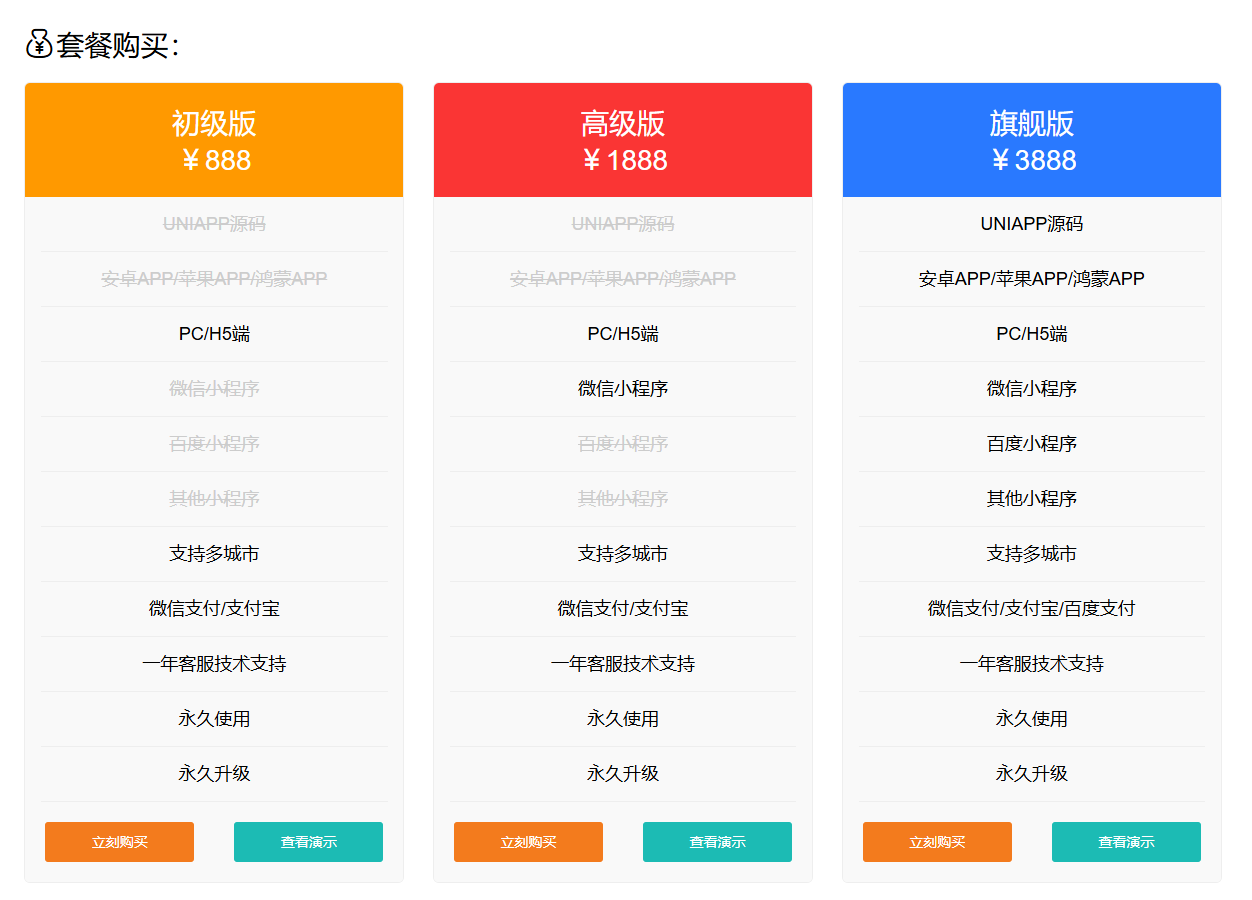Click the crossed-out 百度小程序 in 高级版
Screen dimensions: 1252x900
pos(623,444)
